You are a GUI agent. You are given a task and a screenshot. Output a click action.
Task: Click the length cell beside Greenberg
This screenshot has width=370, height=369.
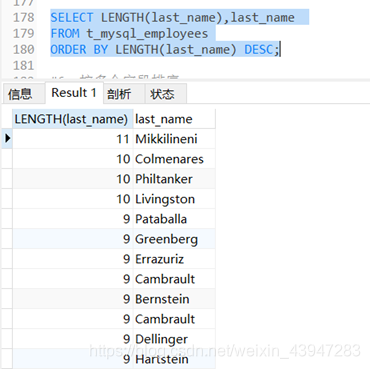click(73, 239)
